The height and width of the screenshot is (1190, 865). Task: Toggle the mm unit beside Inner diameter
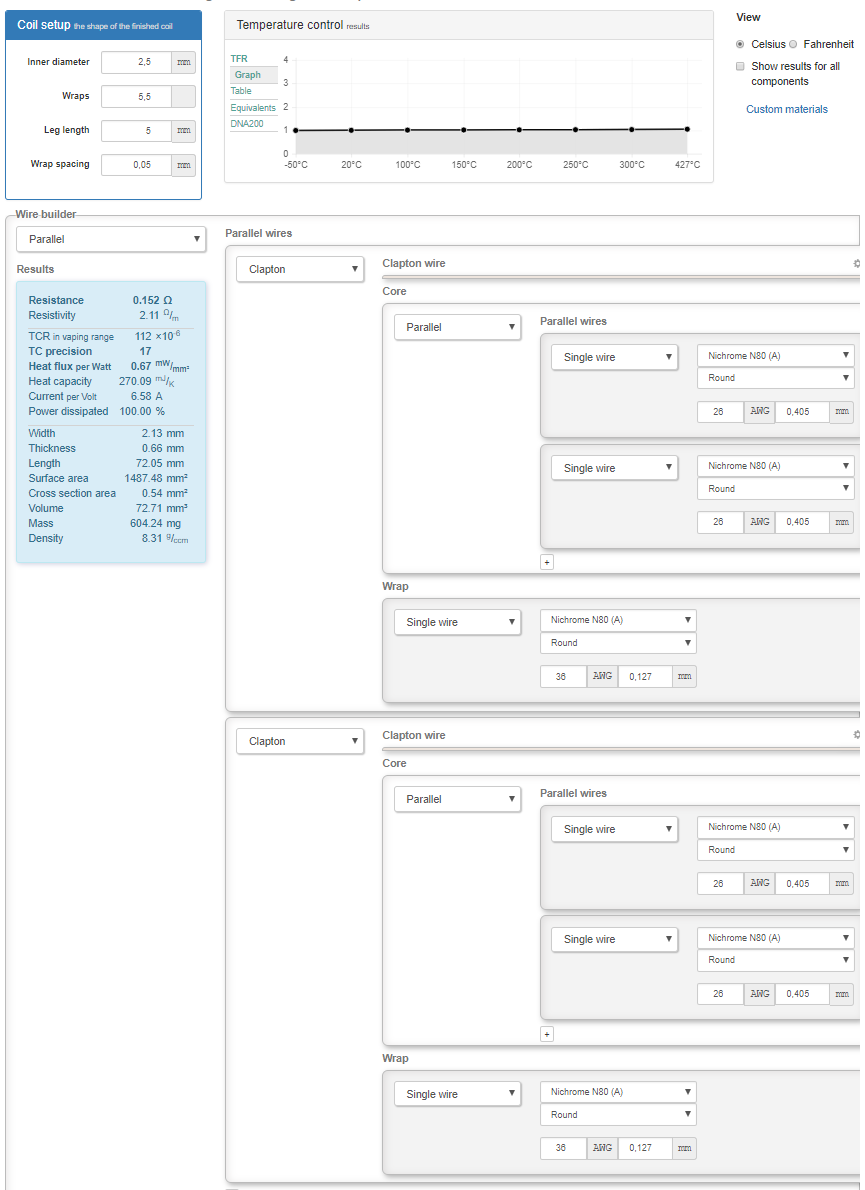183,62
